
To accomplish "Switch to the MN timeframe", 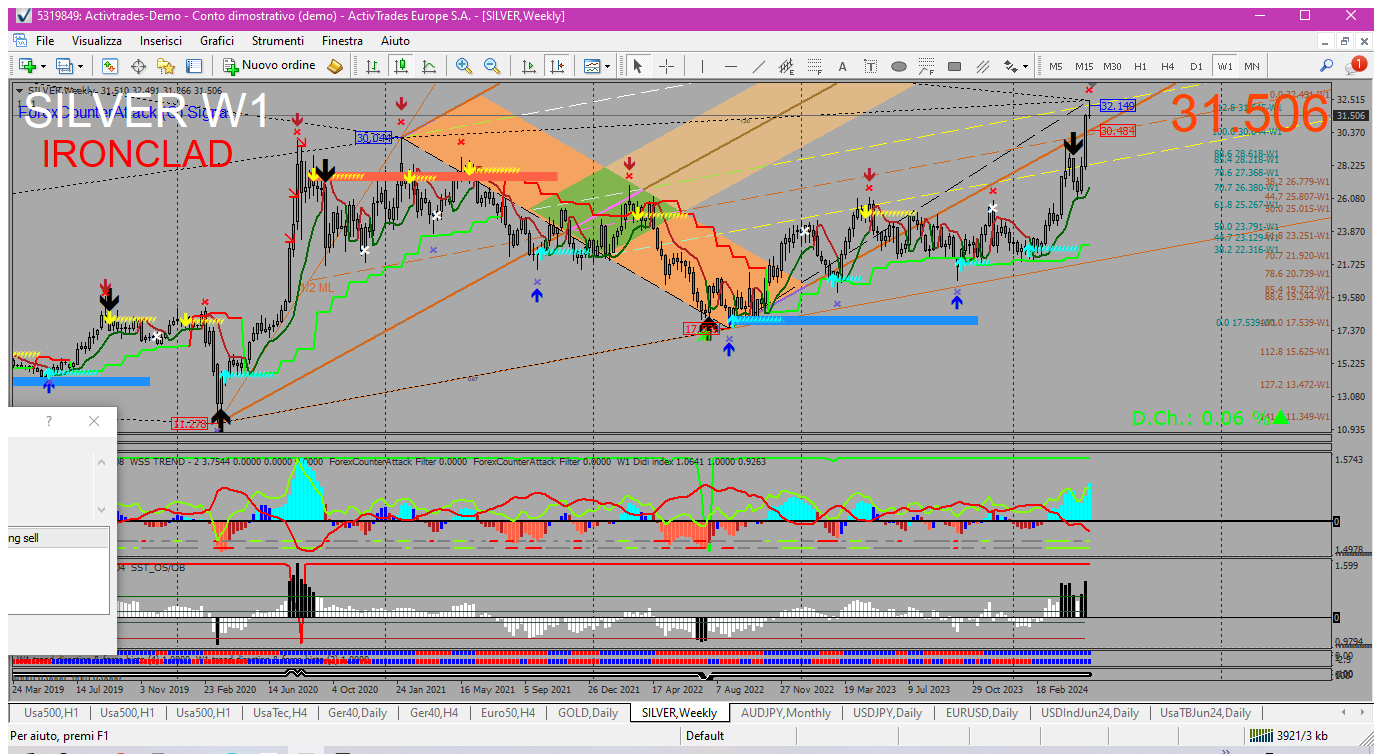I will 1252,66.
